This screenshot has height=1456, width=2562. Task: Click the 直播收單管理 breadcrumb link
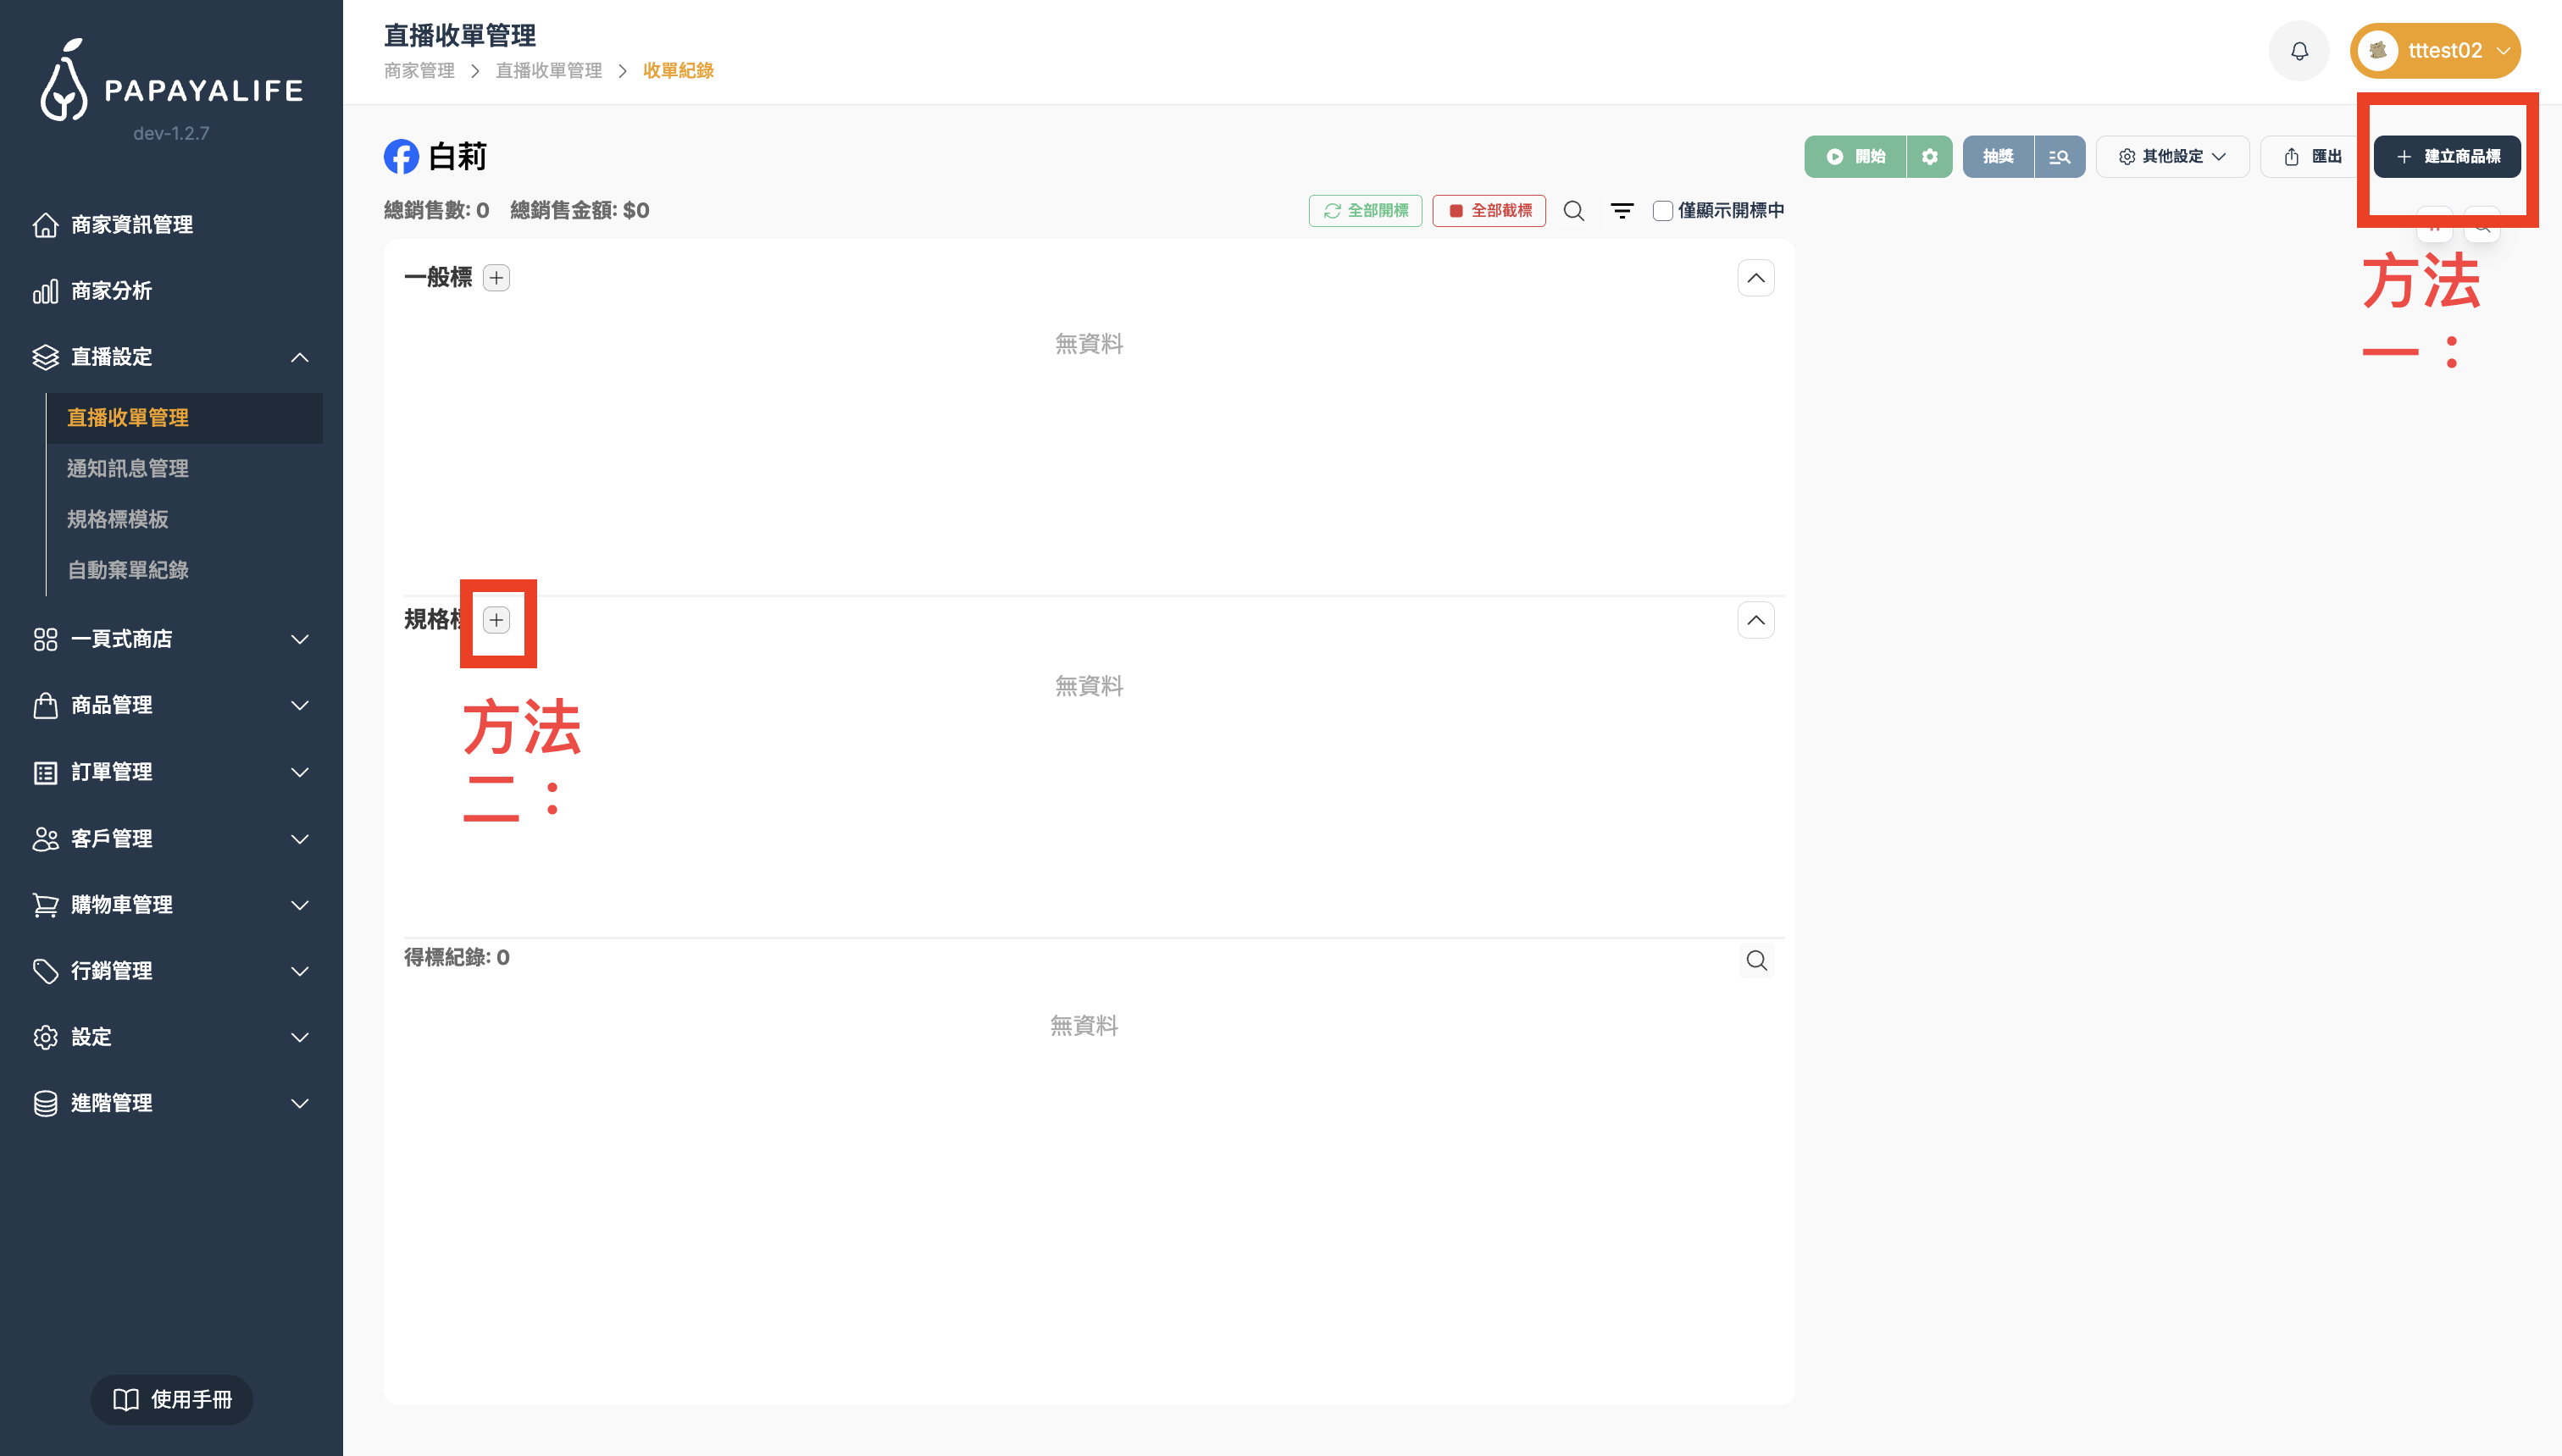[548, 71]
